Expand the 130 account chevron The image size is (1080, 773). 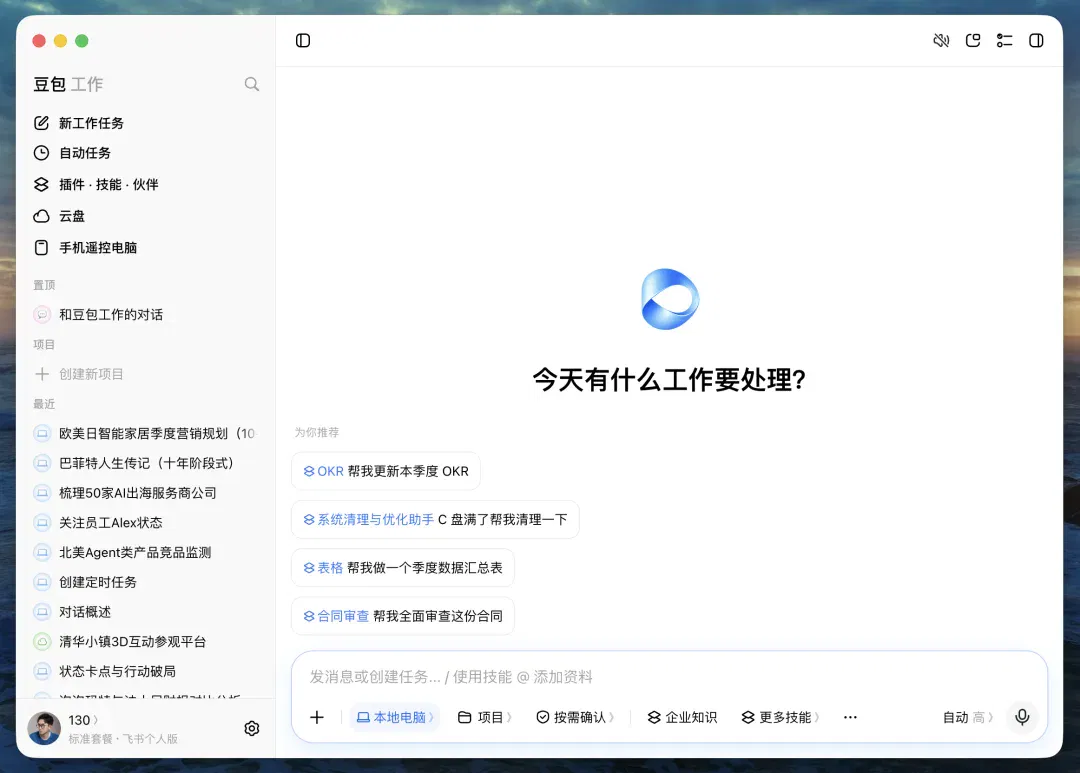tap(95, 720)
